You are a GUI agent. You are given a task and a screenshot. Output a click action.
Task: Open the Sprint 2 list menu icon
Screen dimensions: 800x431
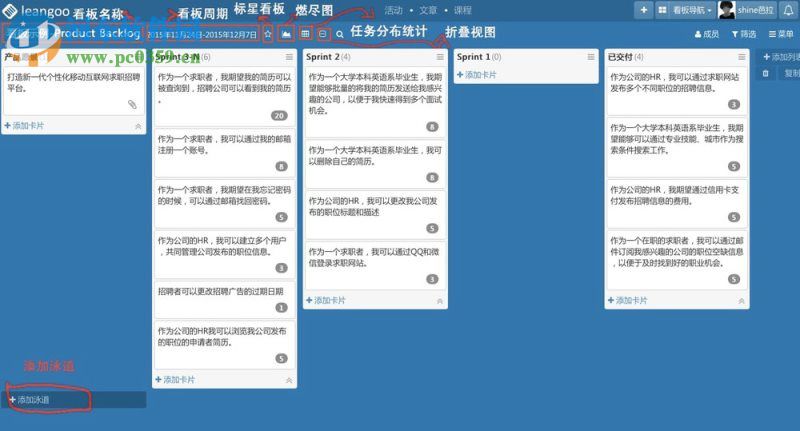[x=440, y=57]
